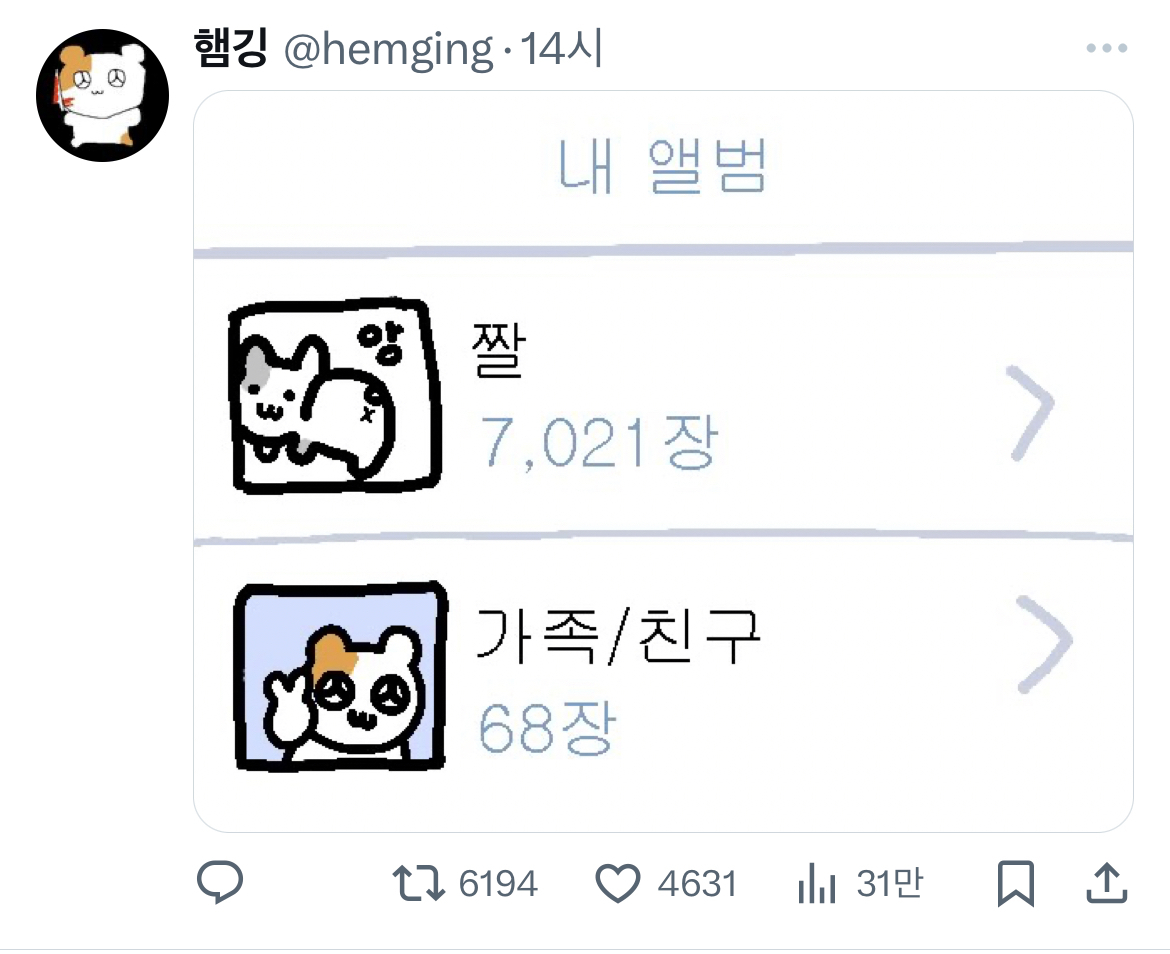Click the 6194 retweet count
1170x954 pixels.
point(498,884)
